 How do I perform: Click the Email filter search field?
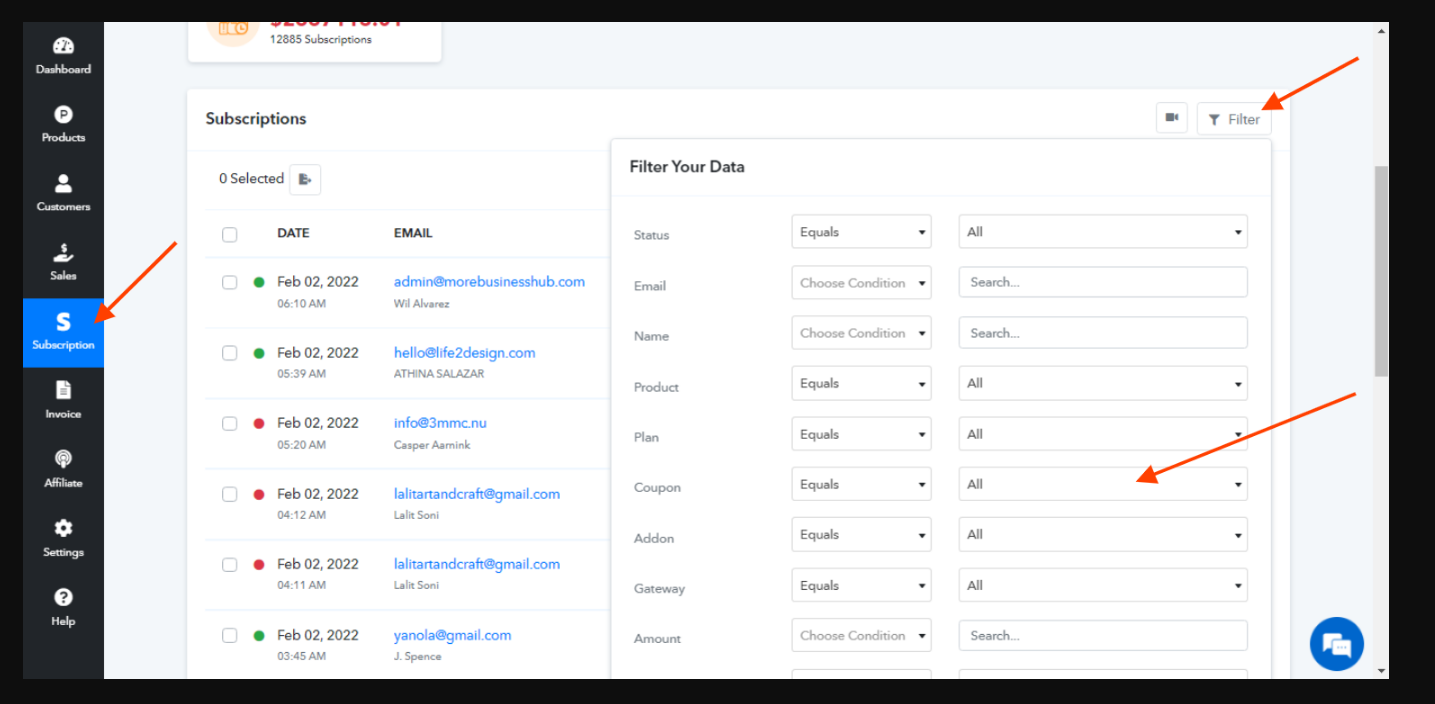tap(1103, 282)
